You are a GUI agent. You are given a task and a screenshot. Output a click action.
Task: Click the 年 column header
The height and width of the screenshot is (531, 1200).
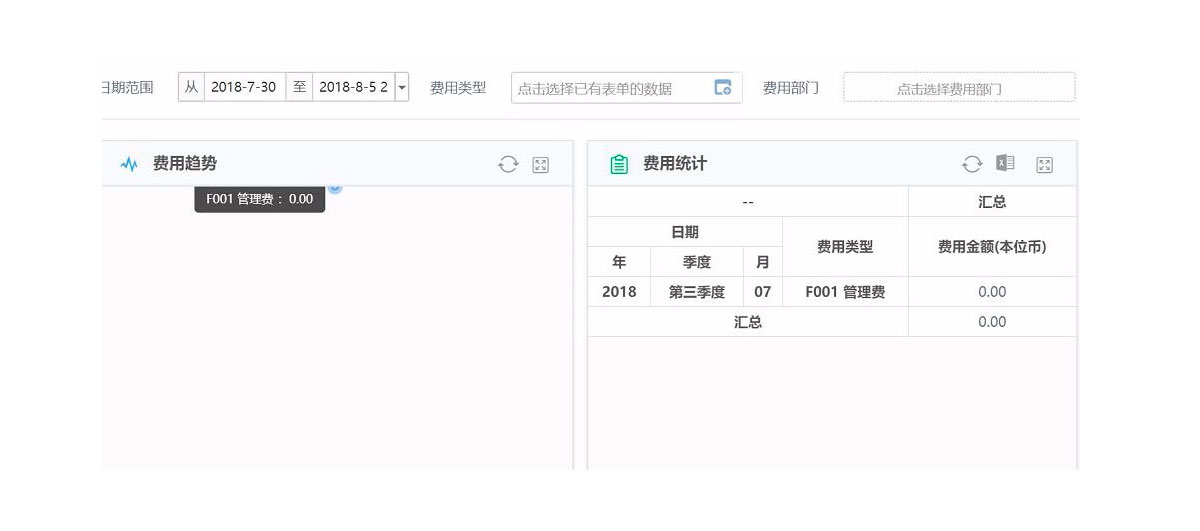[619, 262]
